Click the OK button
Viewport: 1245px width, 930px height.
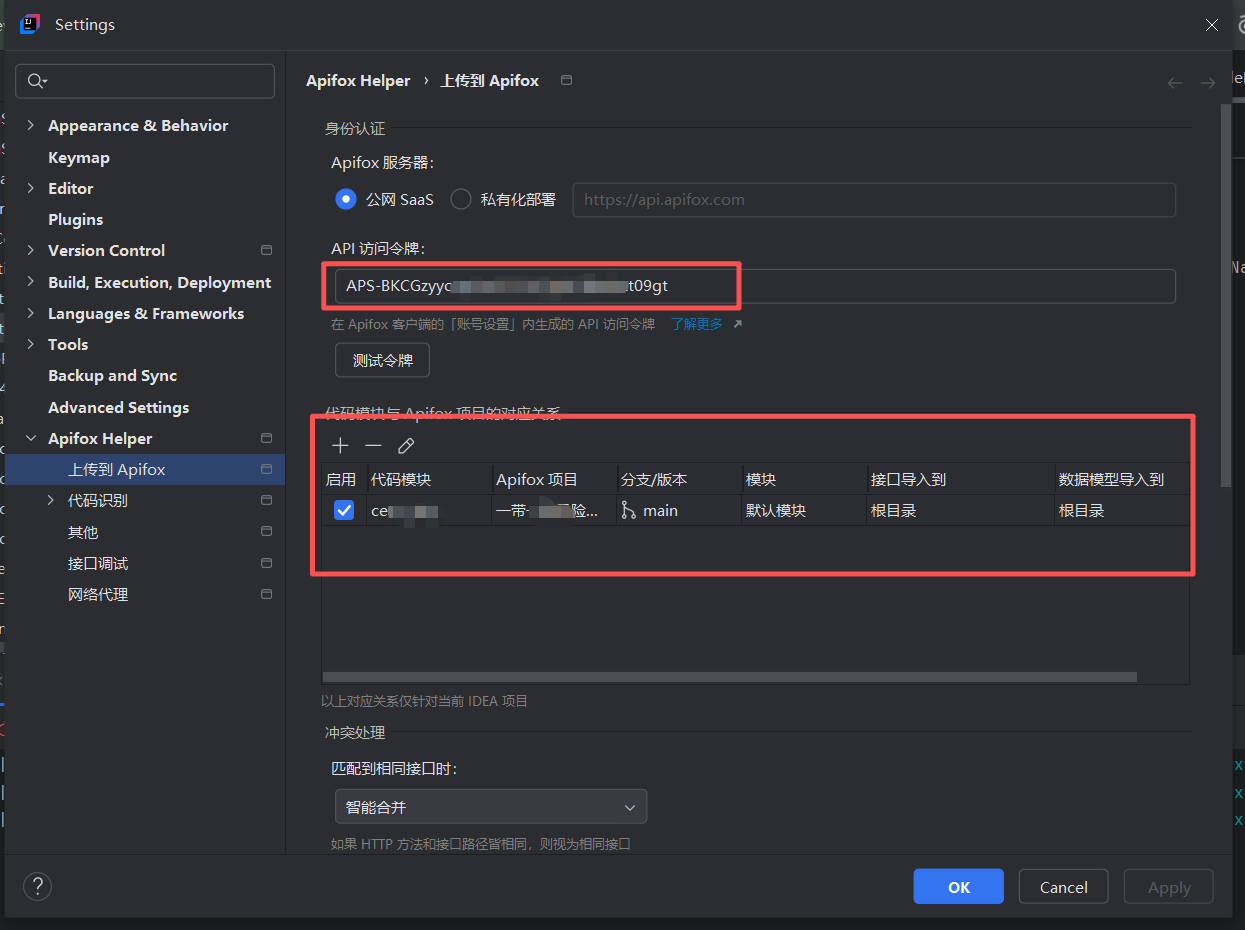tap(959, 887)
